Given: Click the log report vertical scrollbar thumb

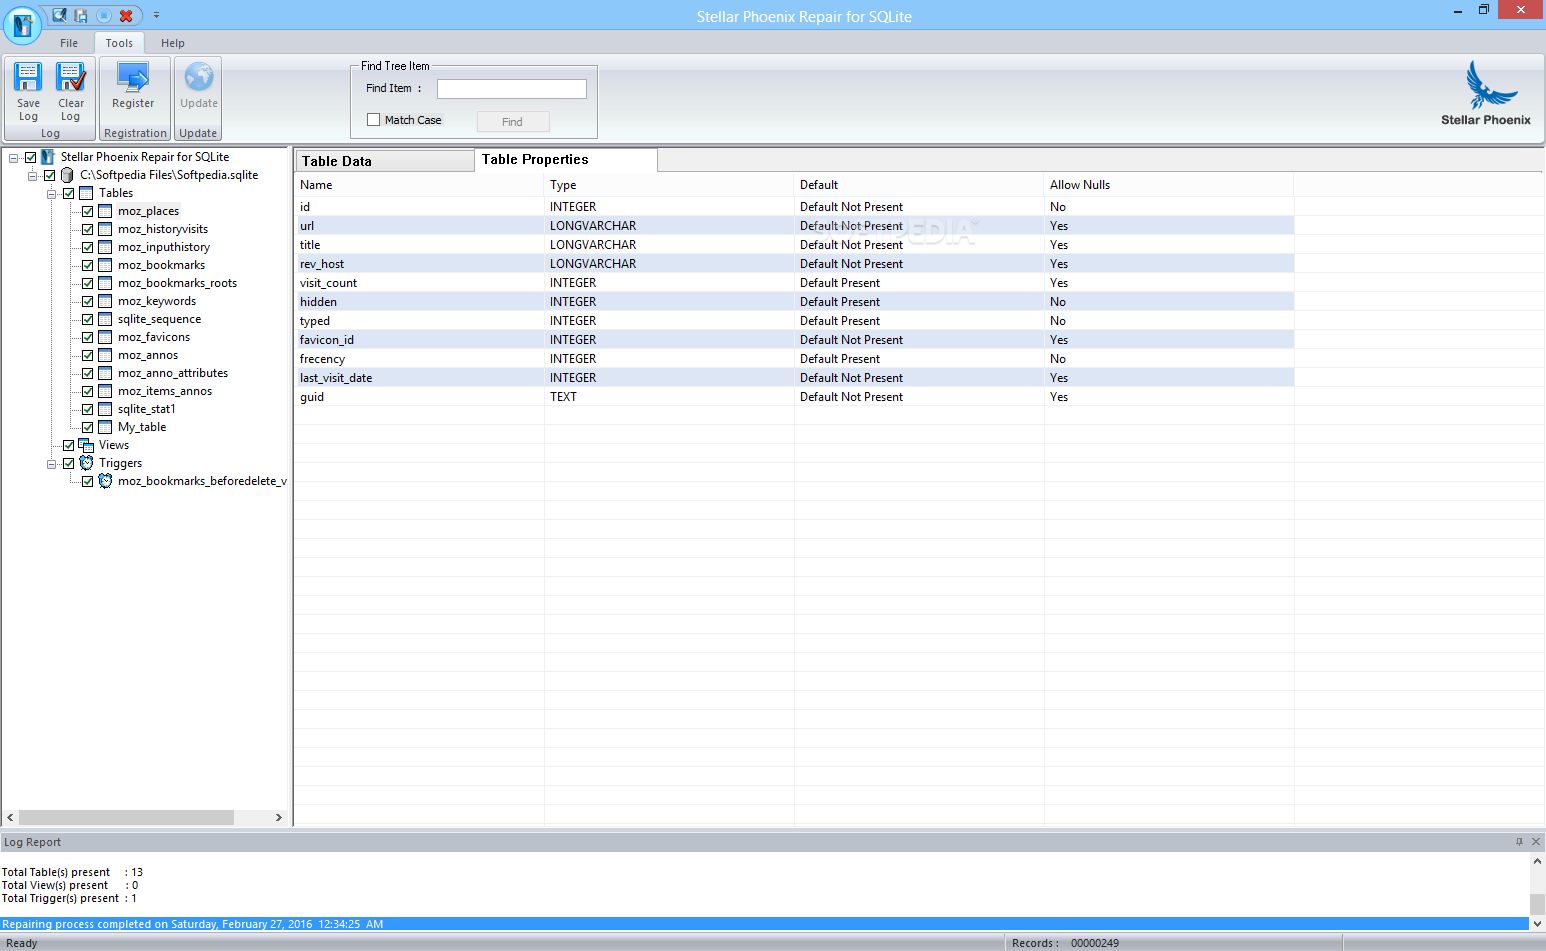Looking at the screenshot, I should tap(1537, 903).
